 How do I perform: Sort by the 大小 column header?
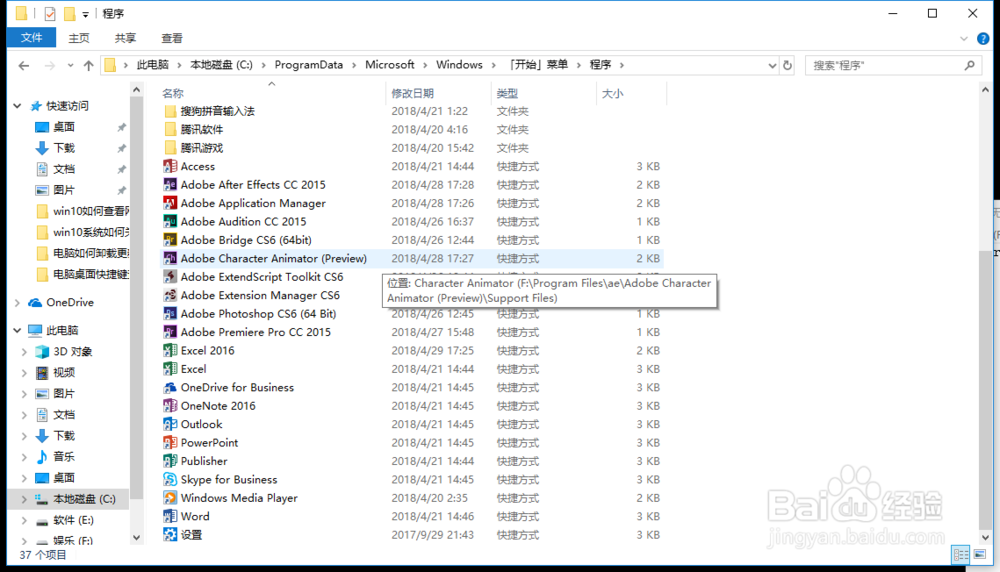tap(613, 94)
